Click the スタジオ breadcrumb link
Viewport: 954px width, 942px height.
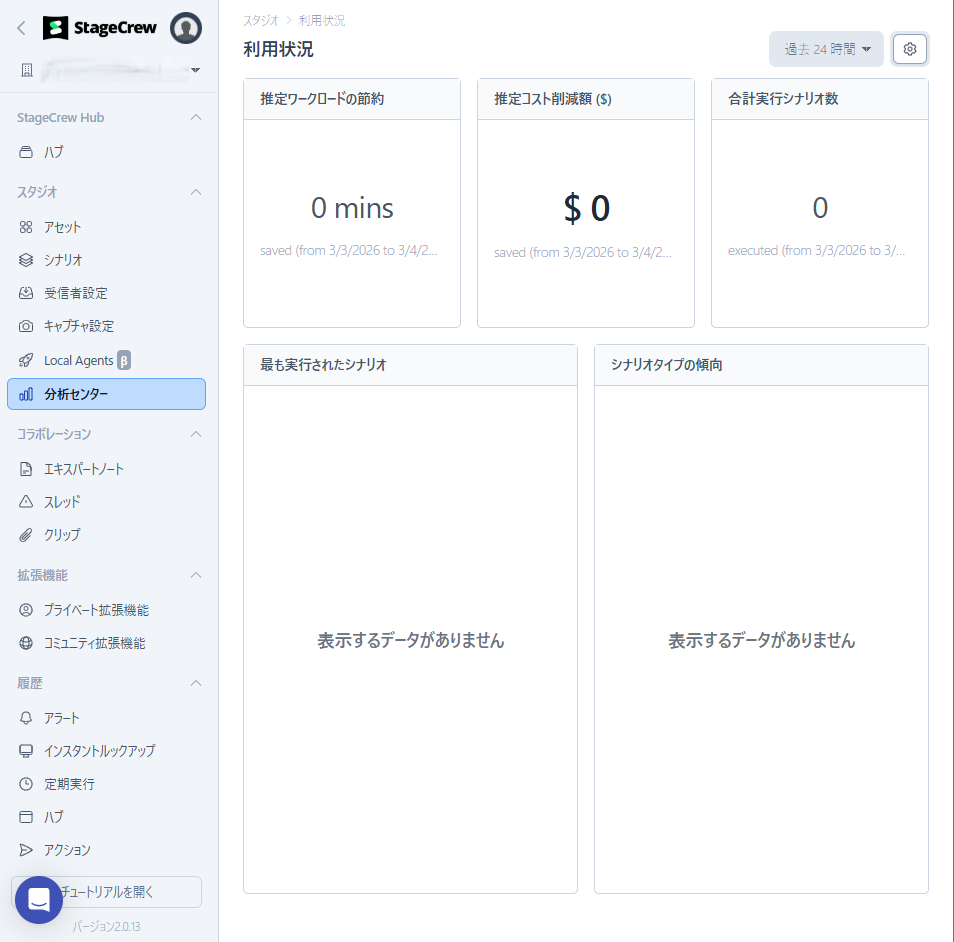click(261, 20)
